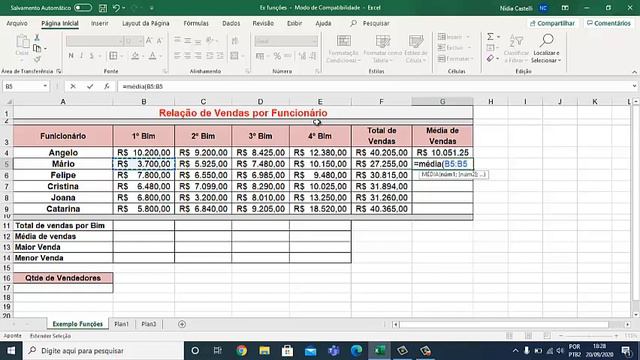640x360 pixels.
Task: Select column H header
Action: [491, 101]
